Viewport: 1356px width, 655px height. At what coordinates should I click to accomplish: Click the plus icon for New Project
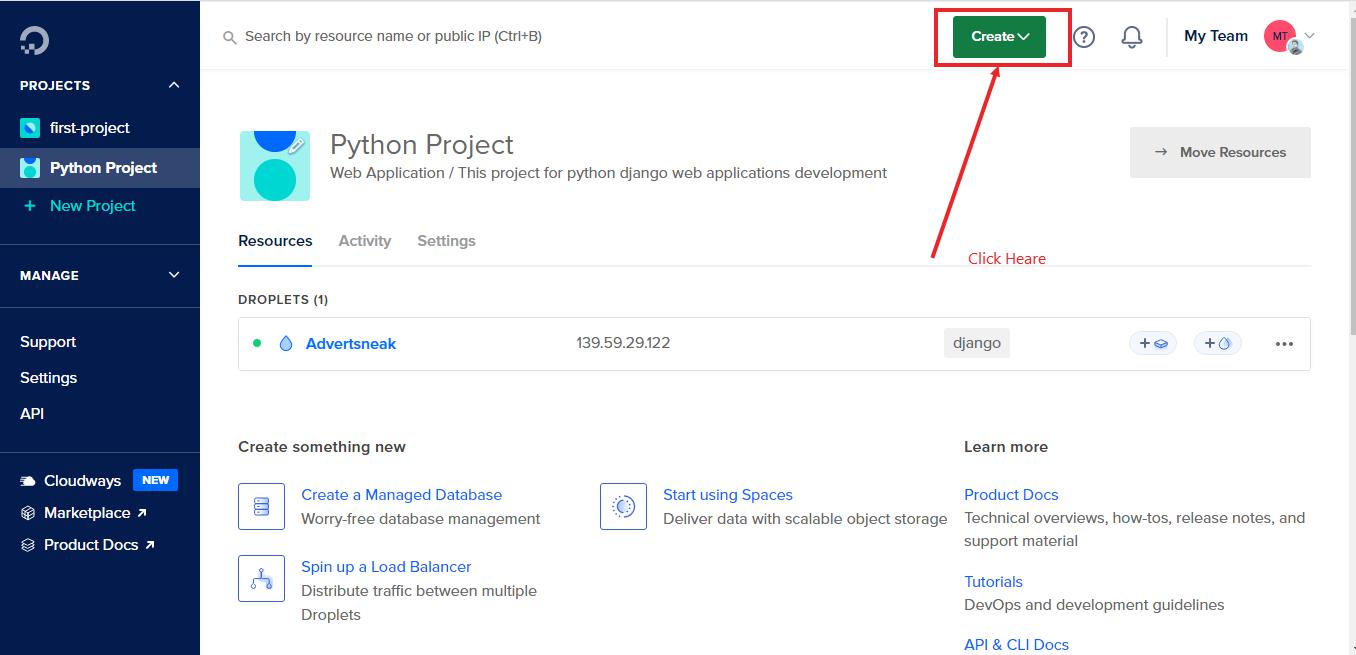click(x=30, y=206)
